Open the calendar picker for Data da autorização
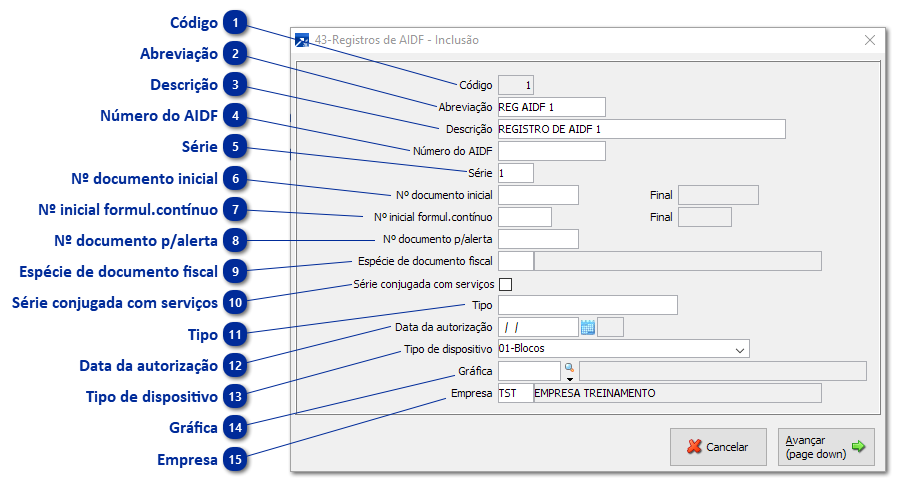 point(588,327)
